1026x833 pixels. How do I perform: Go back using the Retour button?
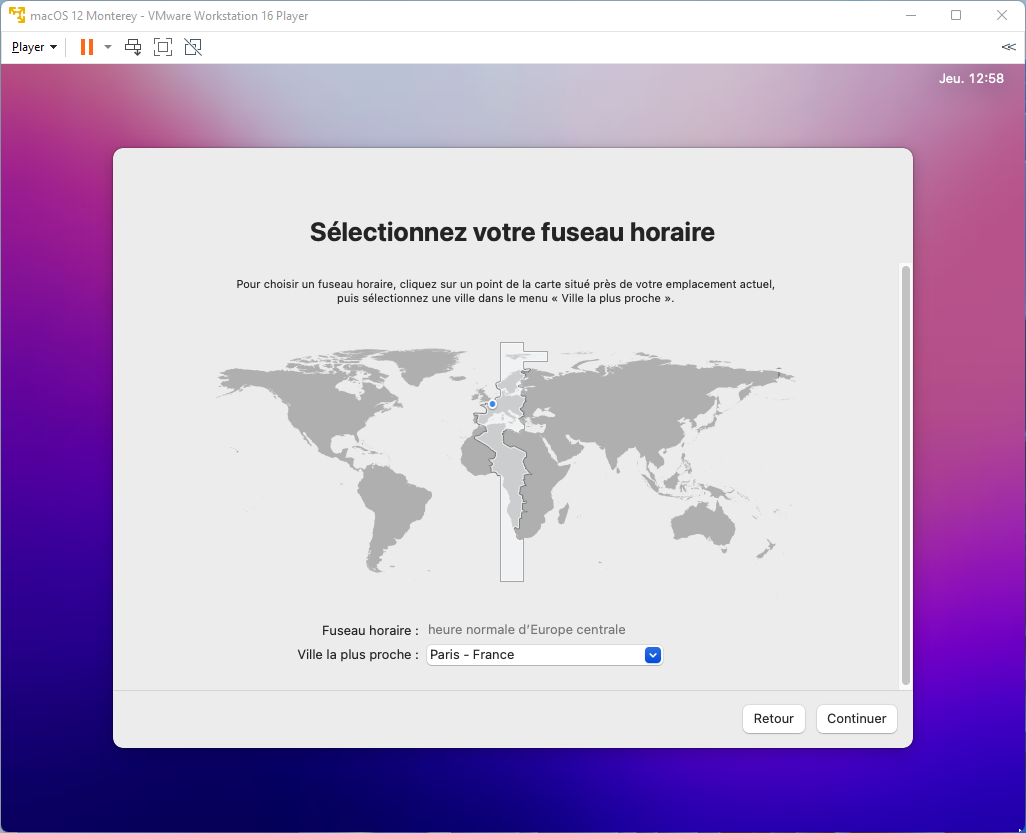click(x=773, y=718)
